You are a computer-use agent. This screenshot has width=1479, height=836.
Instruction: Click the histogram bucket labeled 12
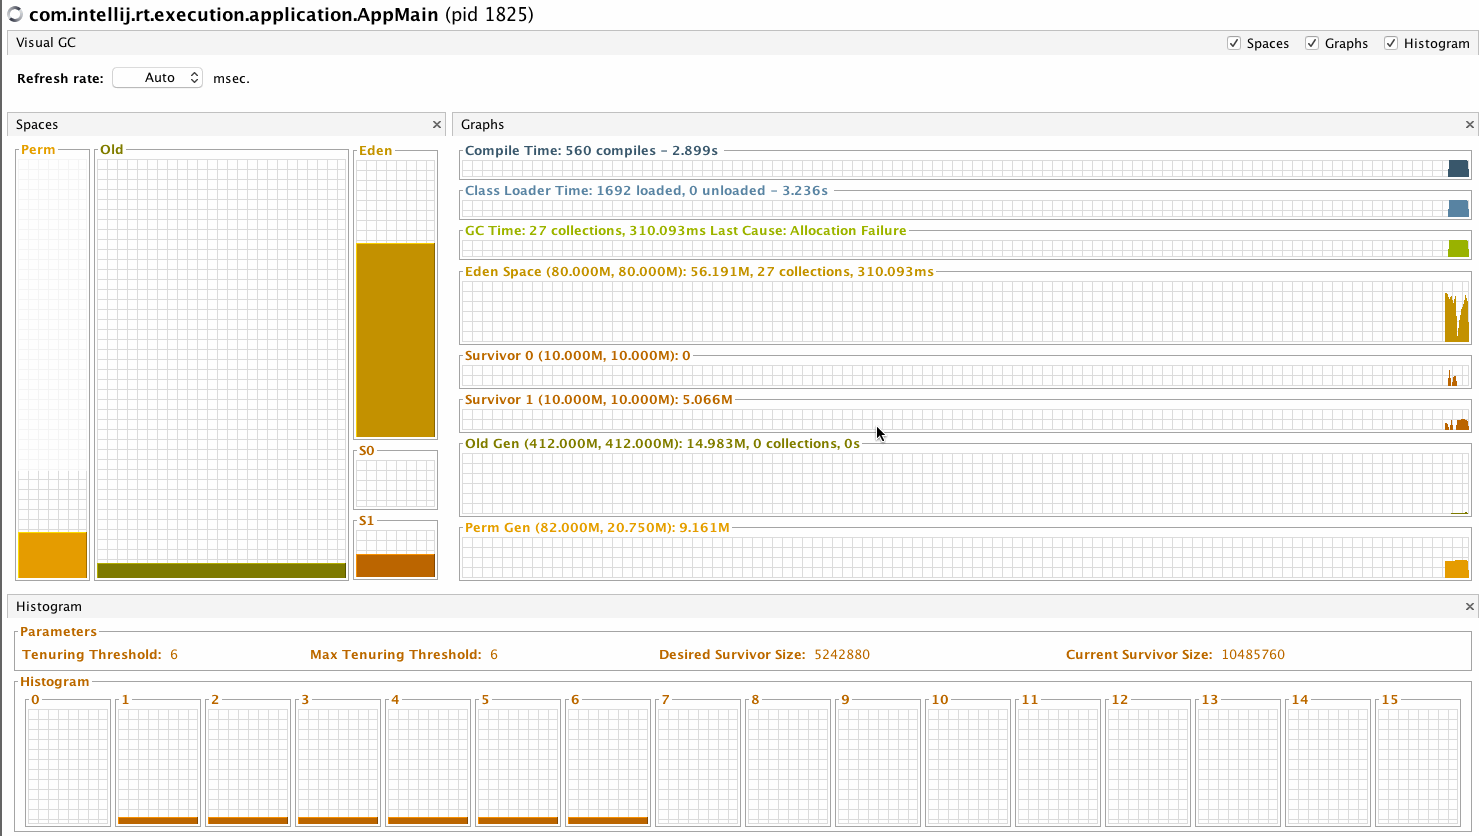point(1148,765)
